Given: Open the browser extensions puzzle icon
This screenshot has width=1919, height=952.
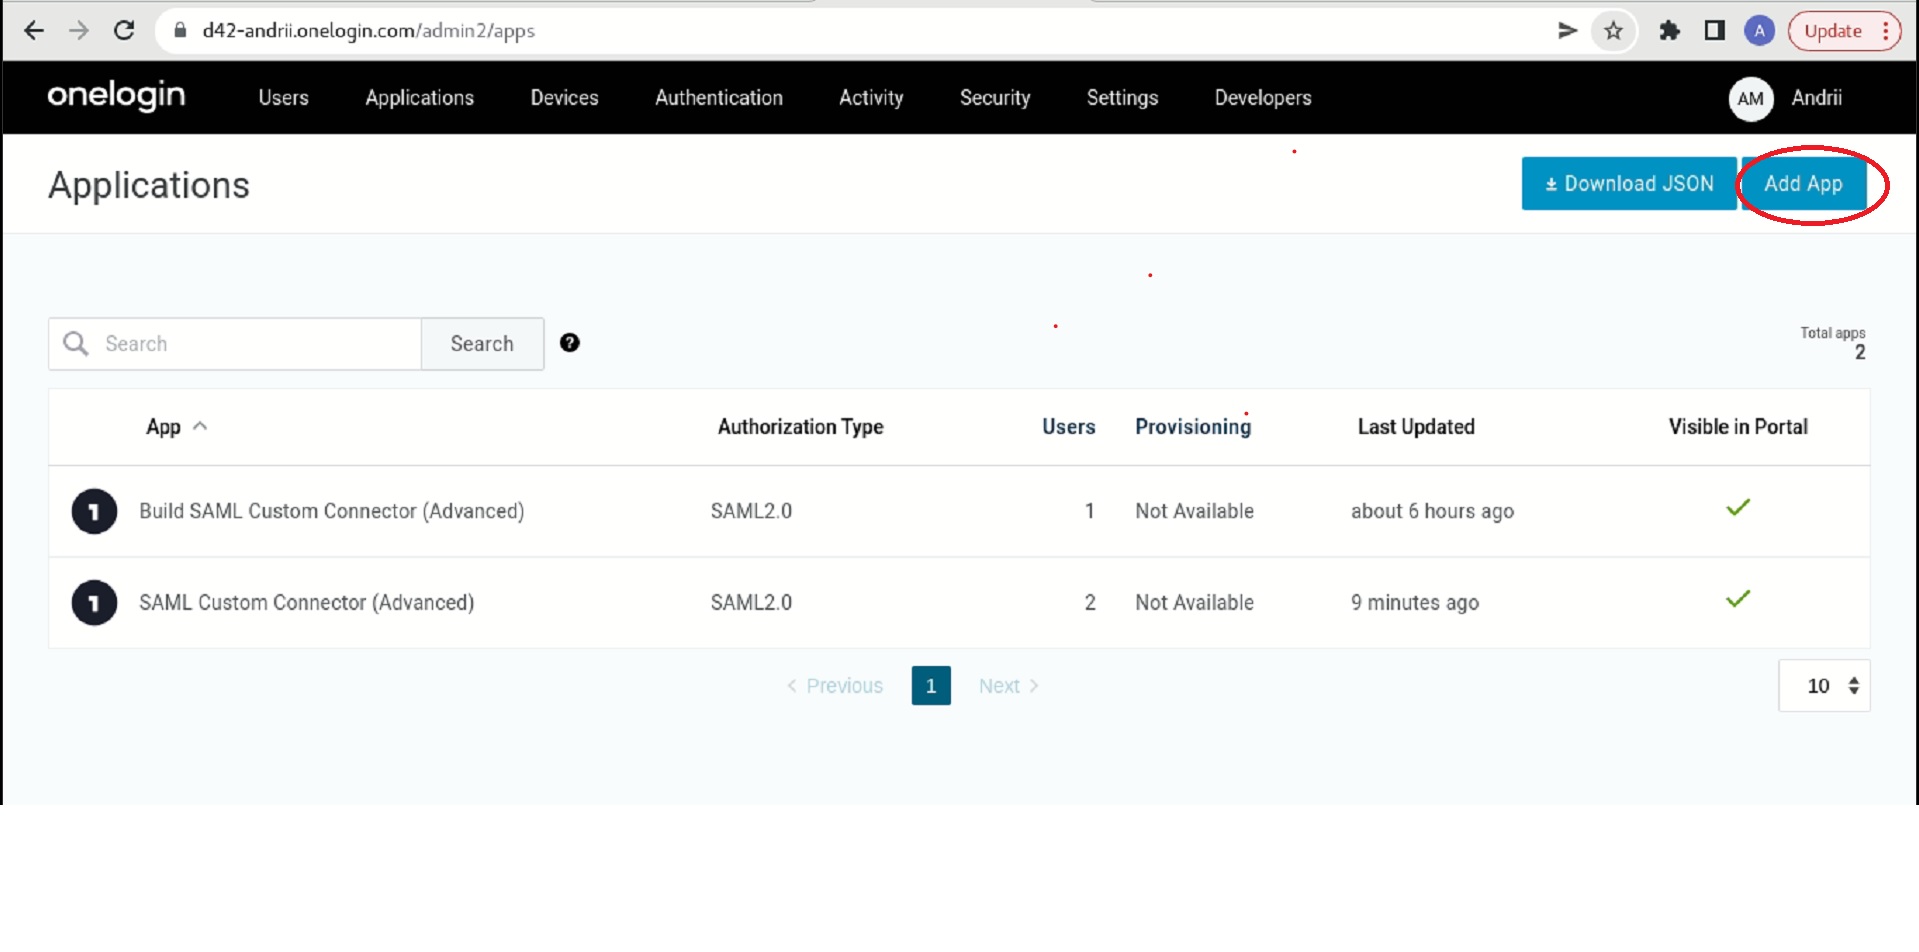Looking at the screenshot, I should [1668, 31].
